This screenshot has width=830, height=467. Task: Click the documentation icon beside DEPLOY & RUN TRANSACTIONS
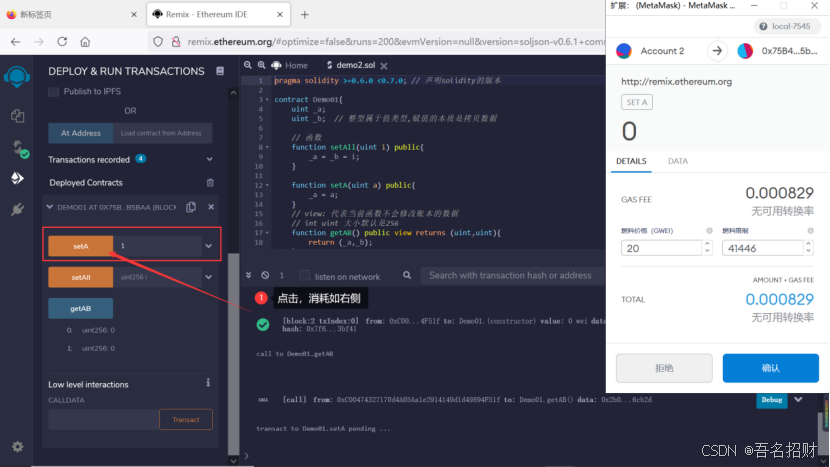click(220, 71)
